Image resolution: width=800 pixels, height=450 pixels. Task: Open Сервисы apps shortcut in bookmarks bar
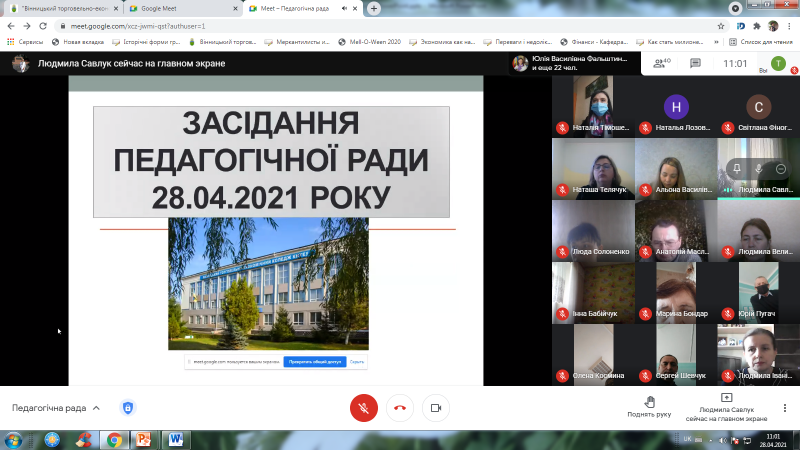click(25, 42)
